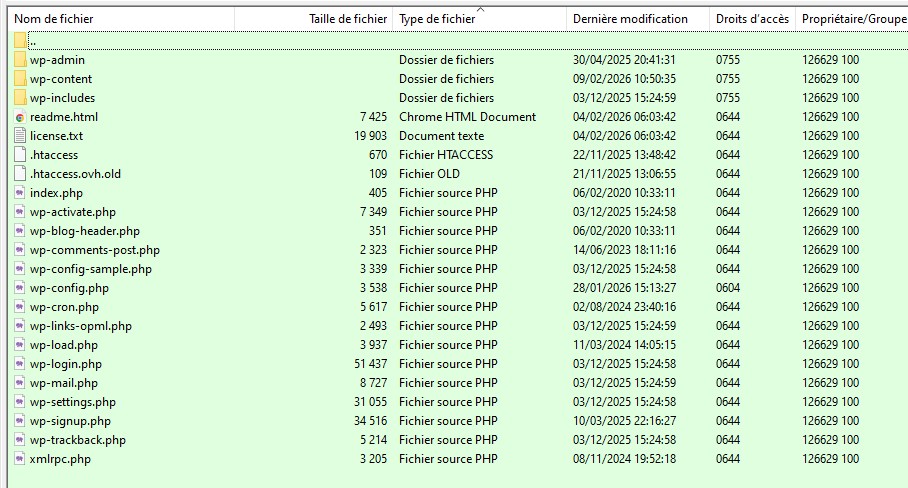Select the wp-cron.php file name

pyautogui.click(x=64, y=307)
